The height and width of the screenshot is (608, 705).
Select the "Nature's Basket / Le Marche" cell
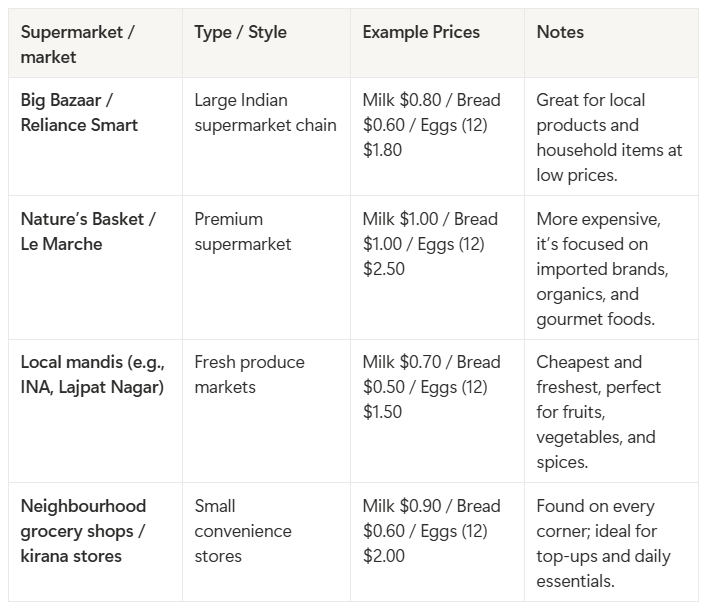point(88,231)
